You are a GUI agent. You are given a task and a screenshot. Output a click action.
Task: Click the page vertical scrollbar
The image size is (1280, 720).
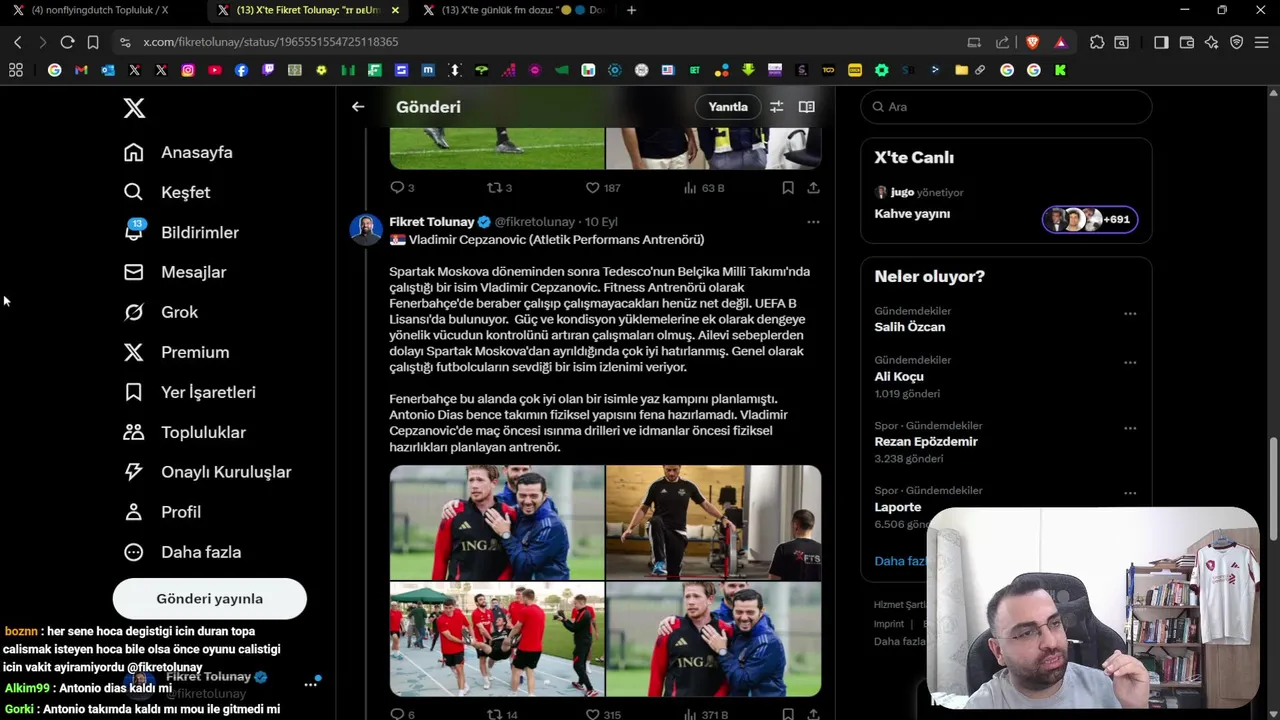point(1273,490)
